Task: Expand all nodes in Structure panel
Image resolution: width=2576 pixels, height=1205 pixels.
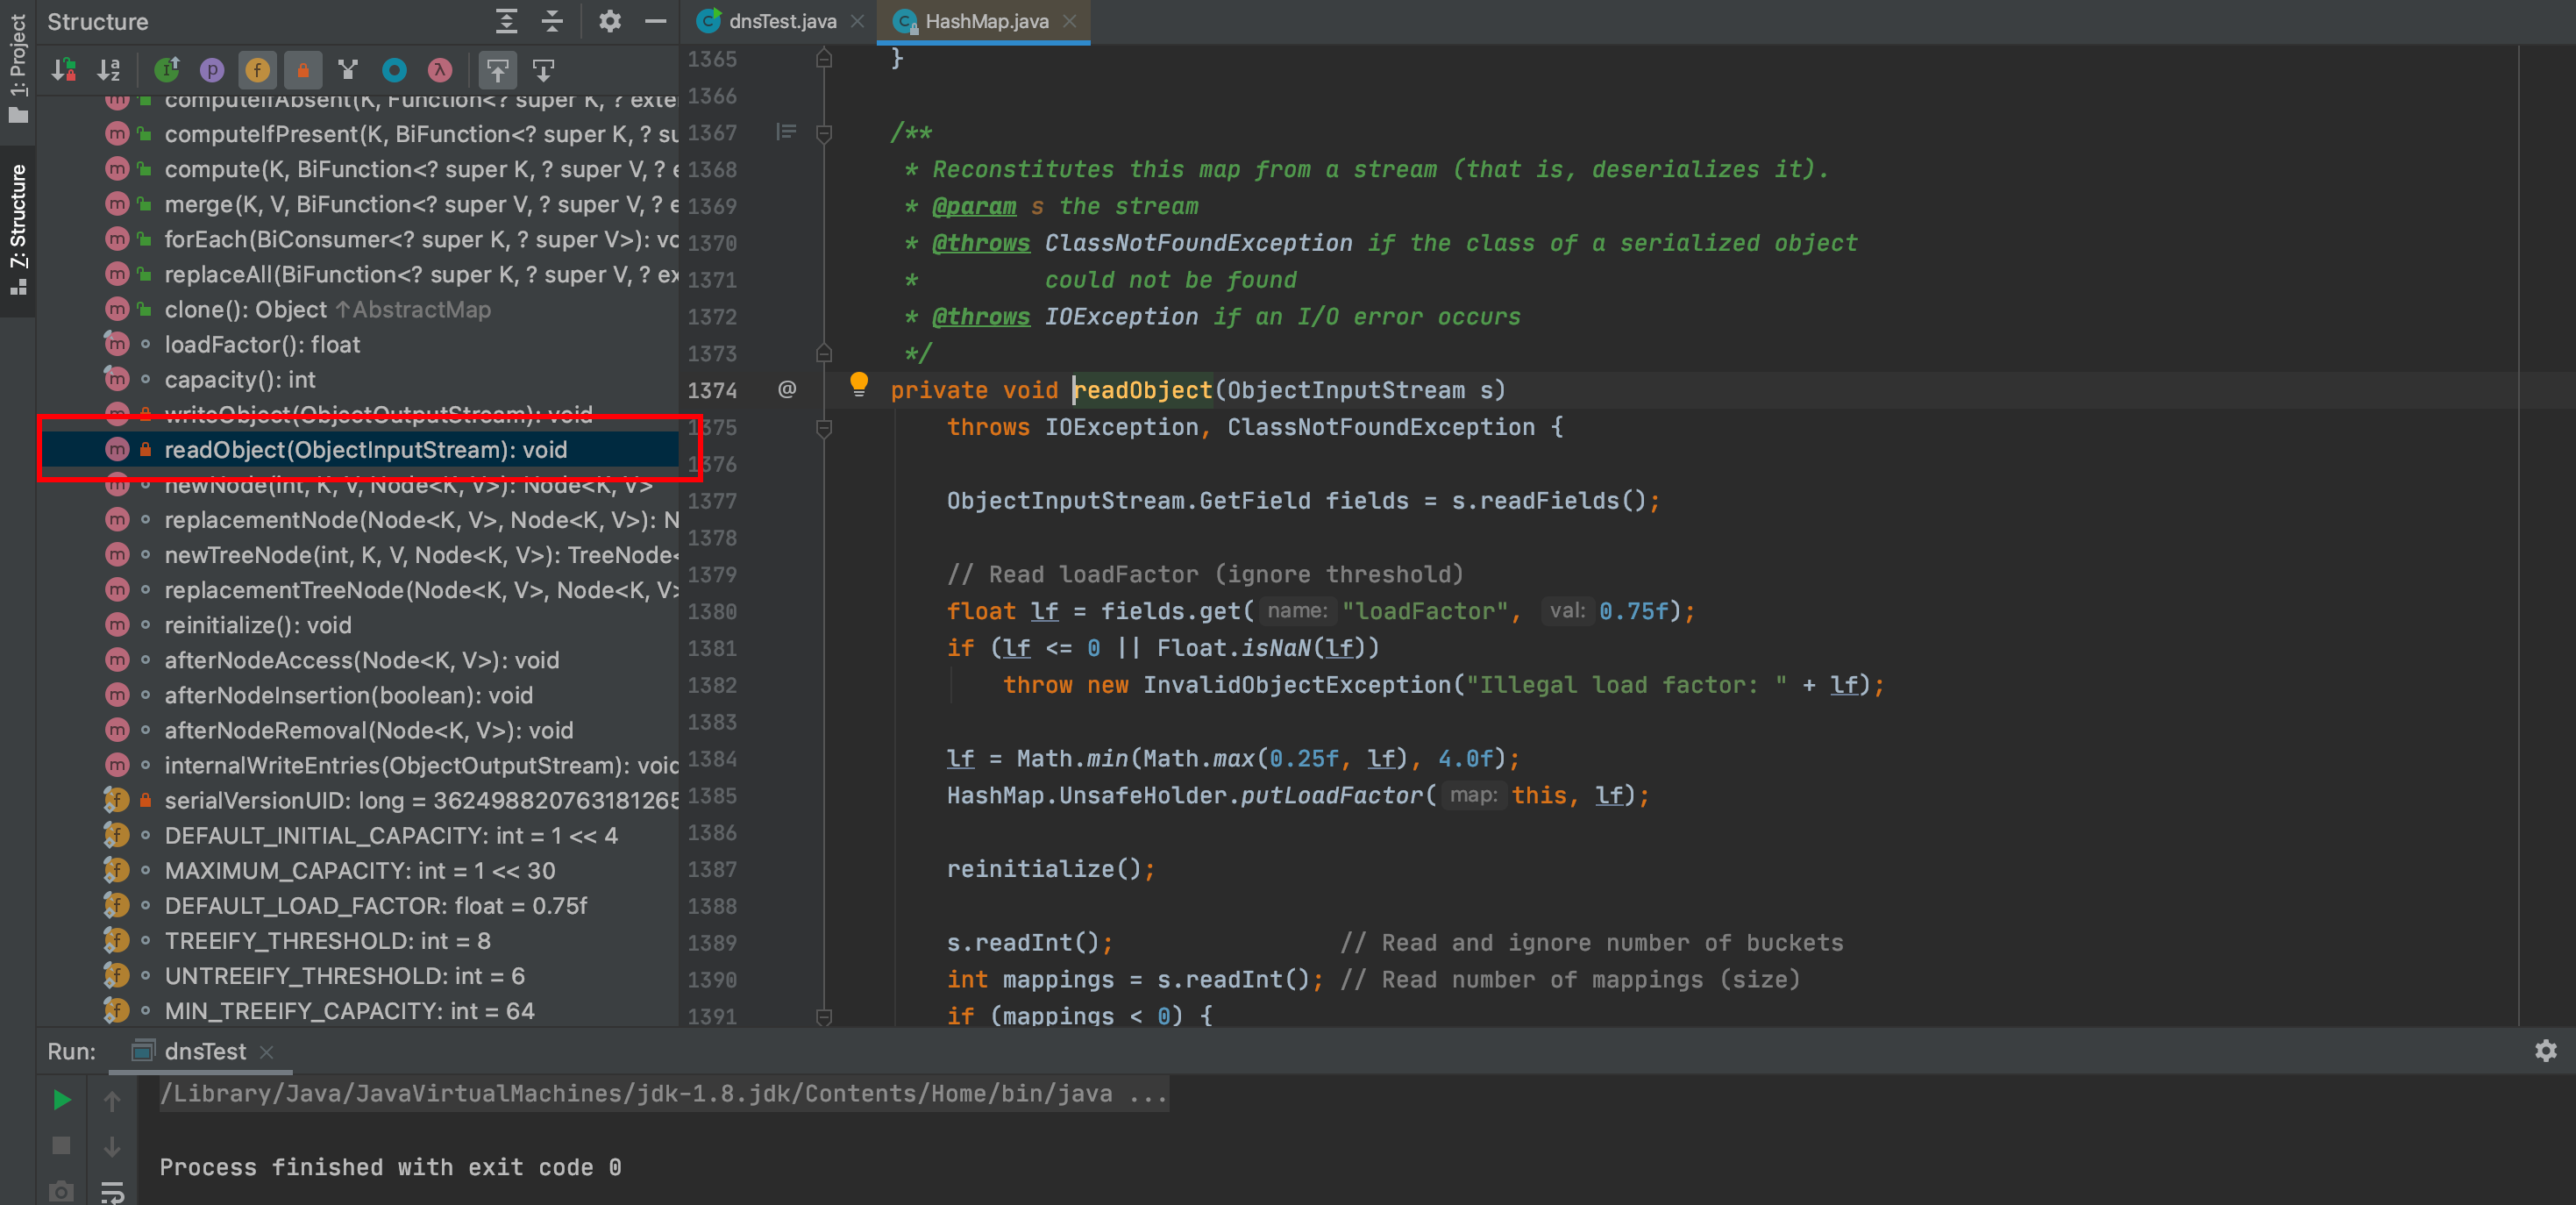Action: click(x=507, y=21)
